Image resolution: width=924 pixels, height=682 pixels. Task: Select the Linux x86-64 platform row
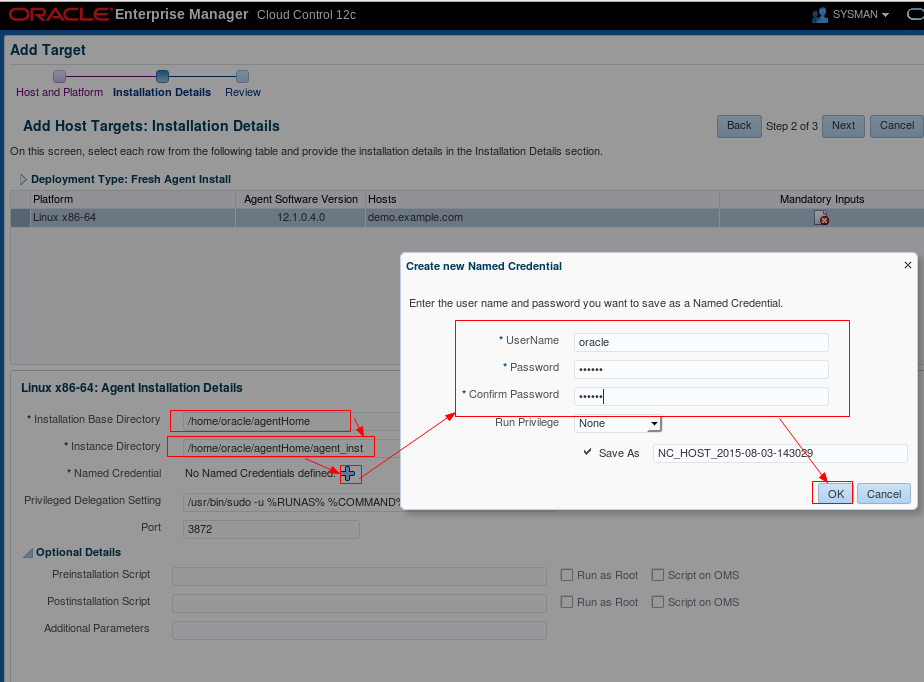pos(467,218)
